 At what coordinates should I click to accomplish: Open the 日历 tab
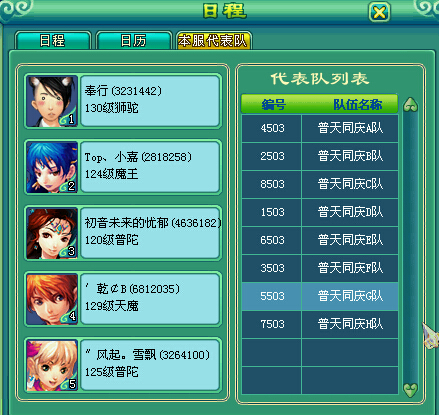134,41
